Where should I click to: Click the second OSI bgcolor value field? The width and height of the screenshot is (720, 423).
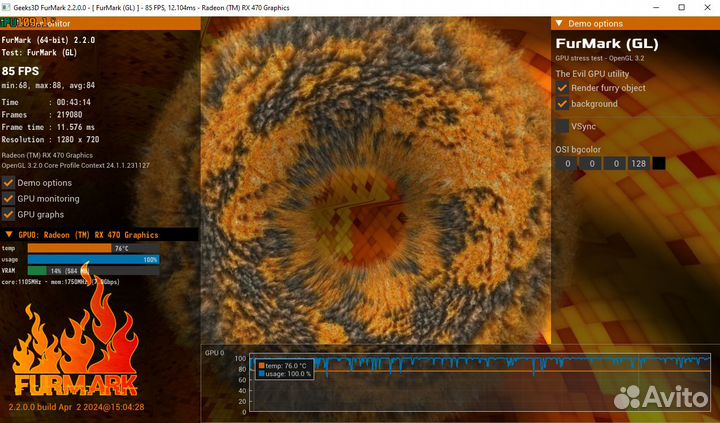click(591, 164)
